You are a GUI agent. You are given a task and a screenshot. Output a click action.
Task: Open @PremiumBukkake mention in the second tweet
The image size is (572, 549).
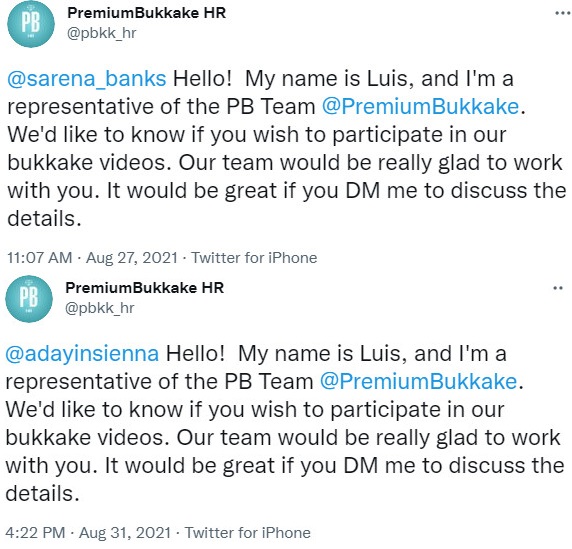pyautogui.click(x=418, y=382)
